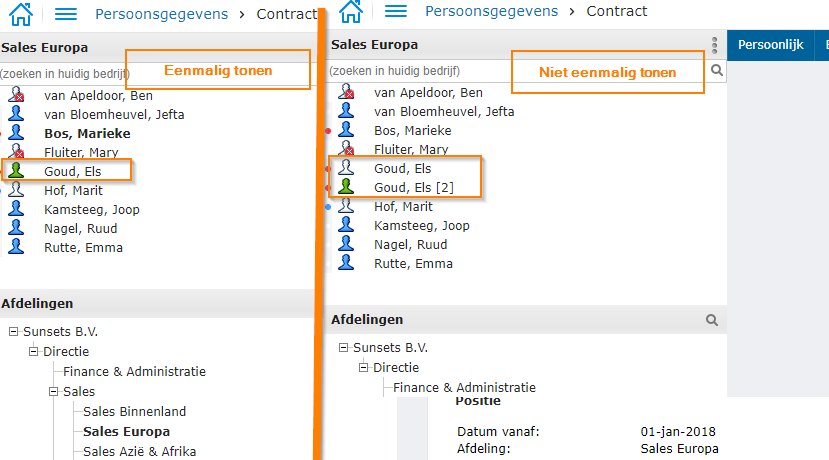
Task: Open the three-dot menu next to Persoonlijk tab
Action: click(x=714, y=45)
